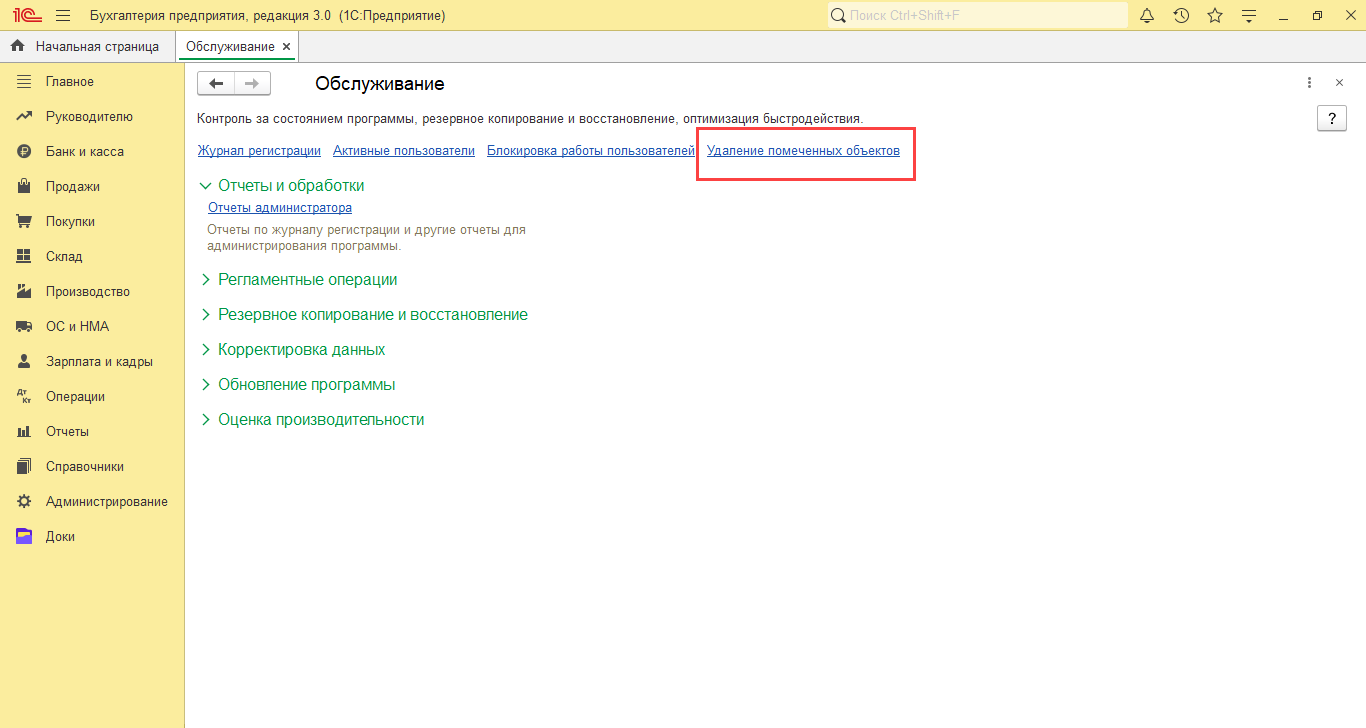Expand Резервное копирование и восстановление section

pos(206,315)
